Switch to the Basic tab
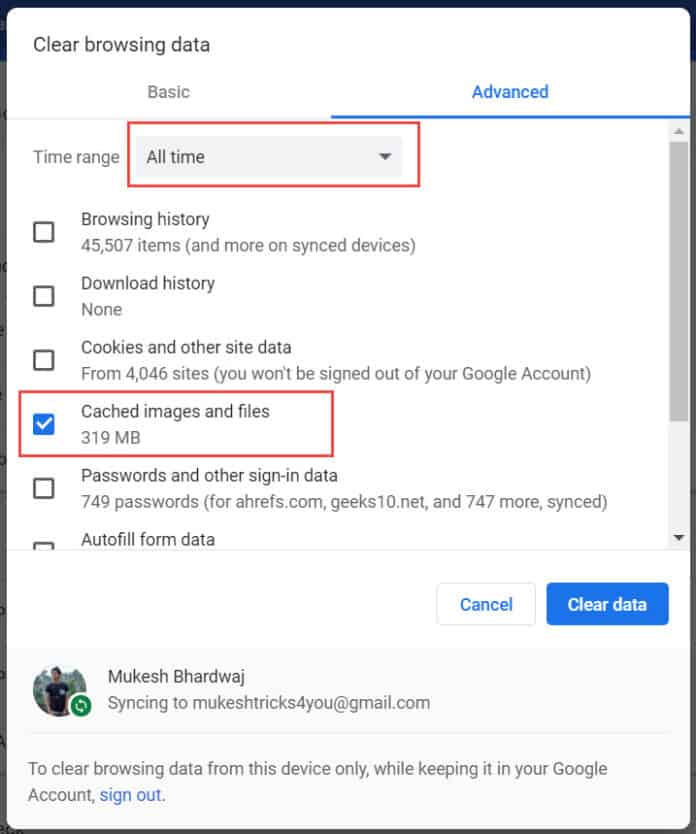Viewport: 696px width, 834px height. click(168, 92)
